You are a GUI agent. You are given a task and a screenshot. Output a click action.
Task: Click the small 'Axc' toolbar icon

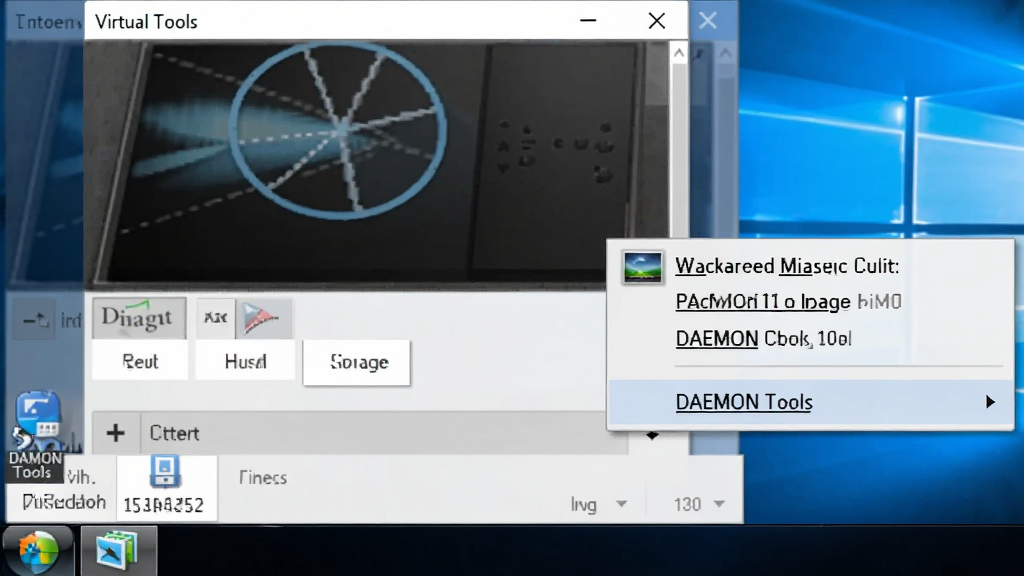coord(215,317)
